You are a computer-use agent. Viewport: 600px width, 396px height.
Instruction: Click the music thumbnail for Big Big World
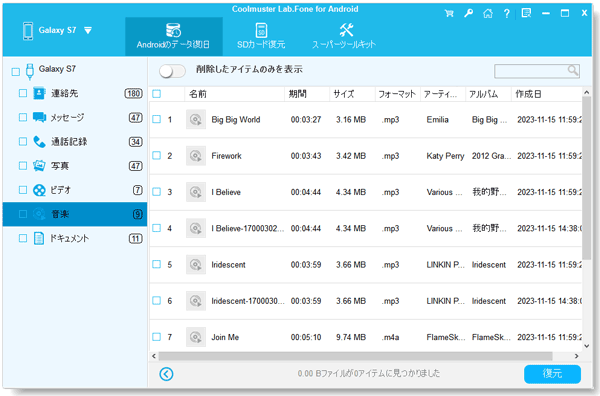(196, 119)
